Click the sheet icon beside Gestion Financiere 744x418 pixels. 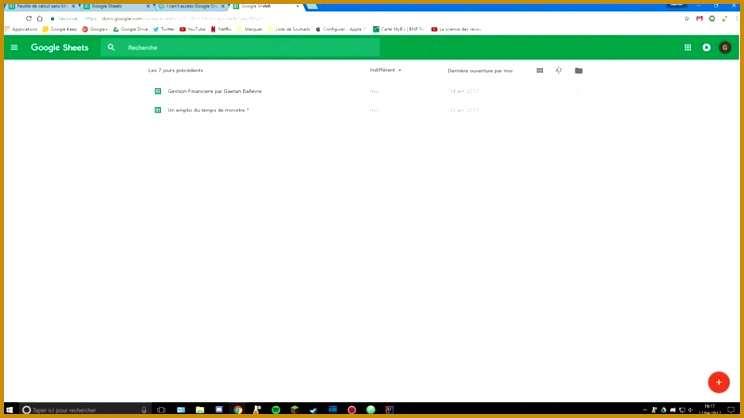pos(158,91)
